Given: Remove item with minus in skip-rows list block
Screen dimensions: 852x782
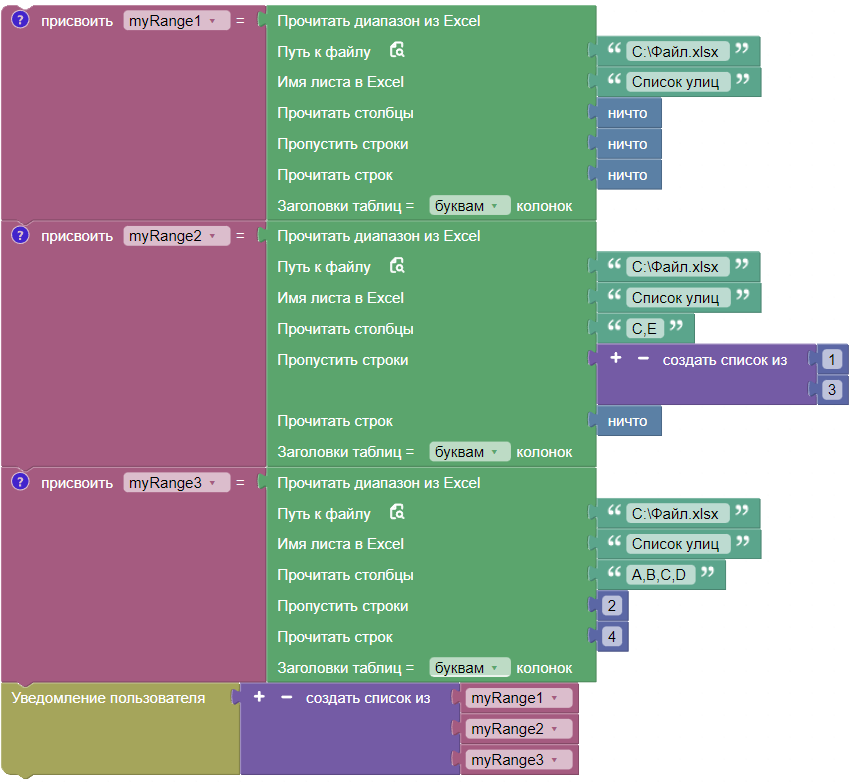Looking at the screenshot, I should click(x=643, y=358).
